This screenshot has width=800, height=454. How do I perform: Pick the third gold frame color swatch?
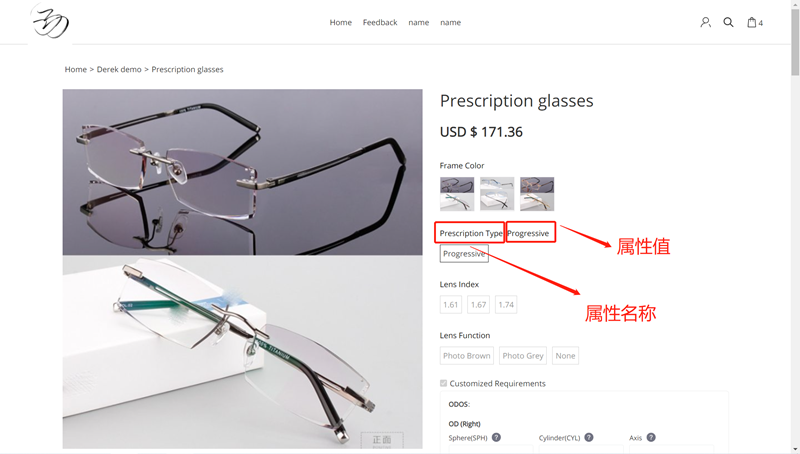click(537, 194)
